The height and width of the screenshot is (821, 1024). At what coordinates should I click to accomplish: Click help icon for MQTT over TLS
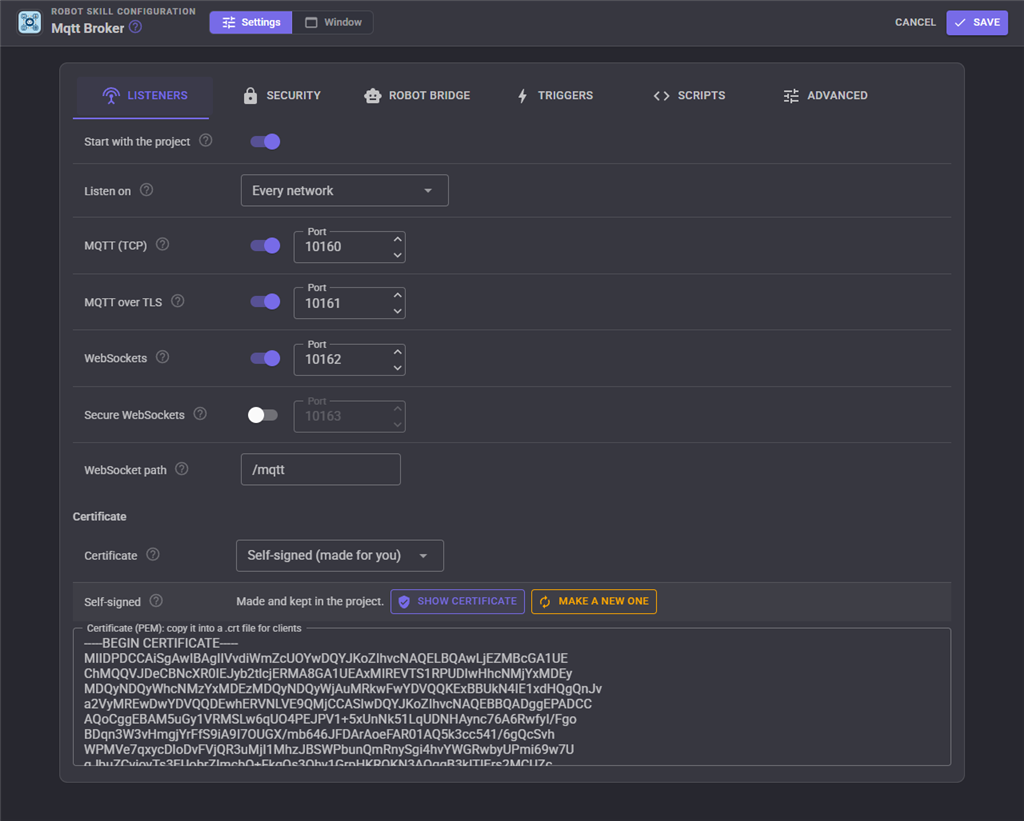(178, 301)
